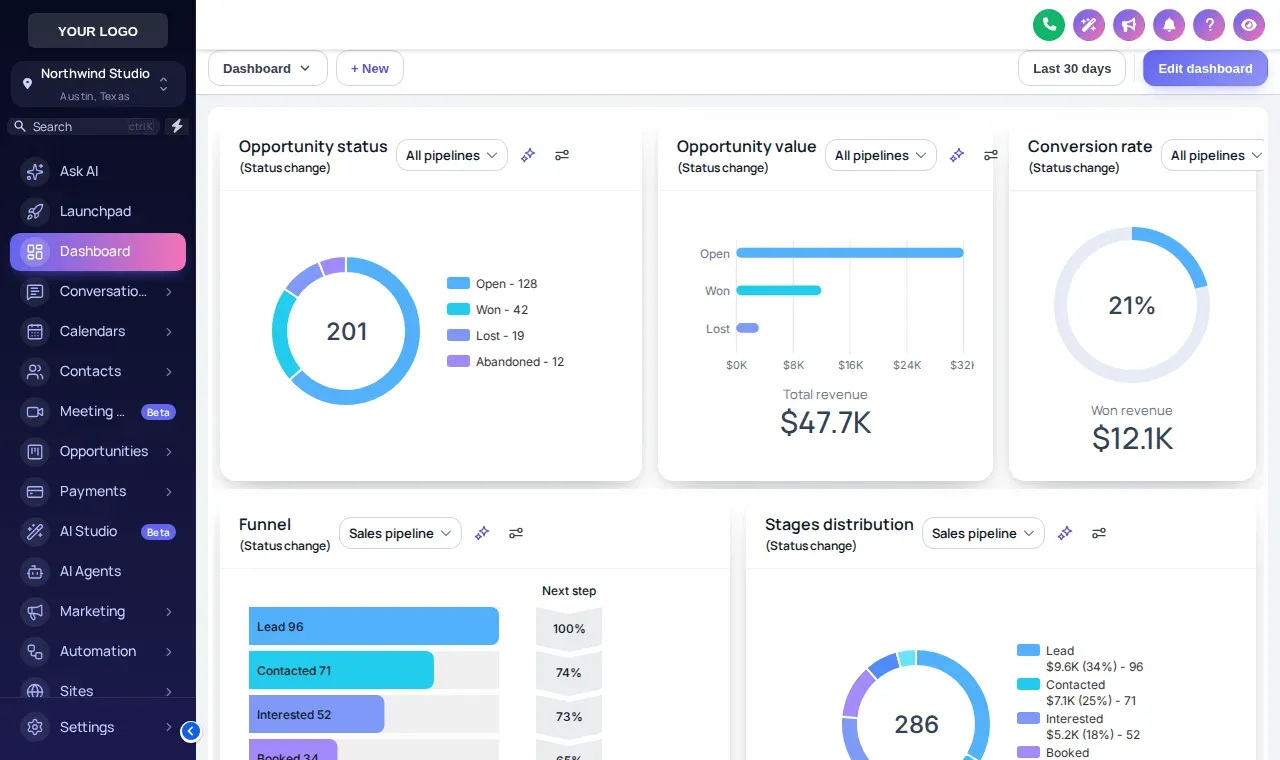Open Opportunities in the sidebar
The image size is (1280, 760).
tap(98, 451)
